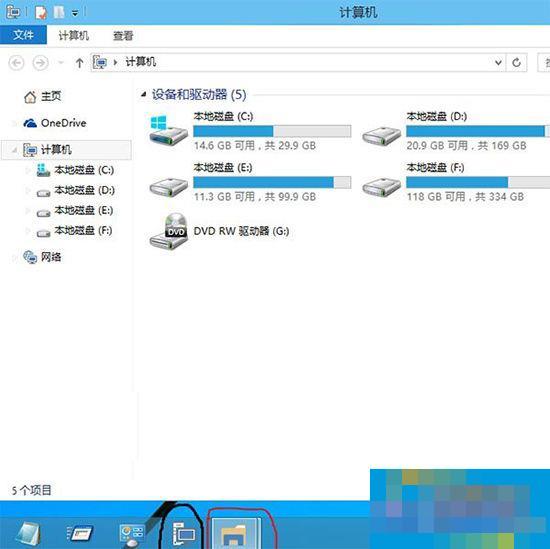The height and width of the screenshot is (549, 550).
Task: Select the D: drive icon in content
Action: tap(382, 136)
